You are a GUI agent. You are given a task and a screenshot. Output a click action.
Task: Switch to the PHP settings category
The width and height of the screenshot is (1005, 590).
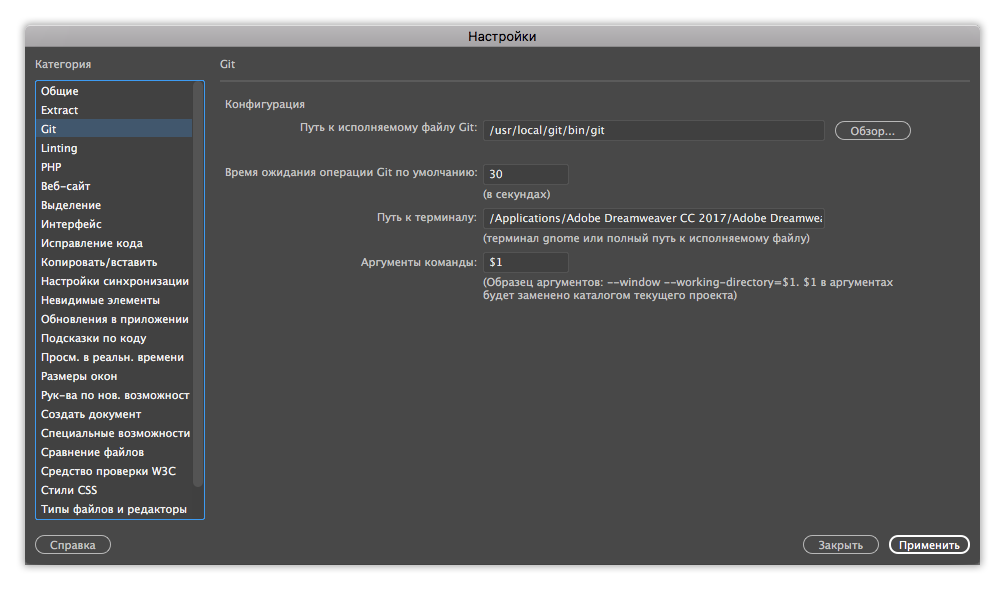[x=58, y=166]
